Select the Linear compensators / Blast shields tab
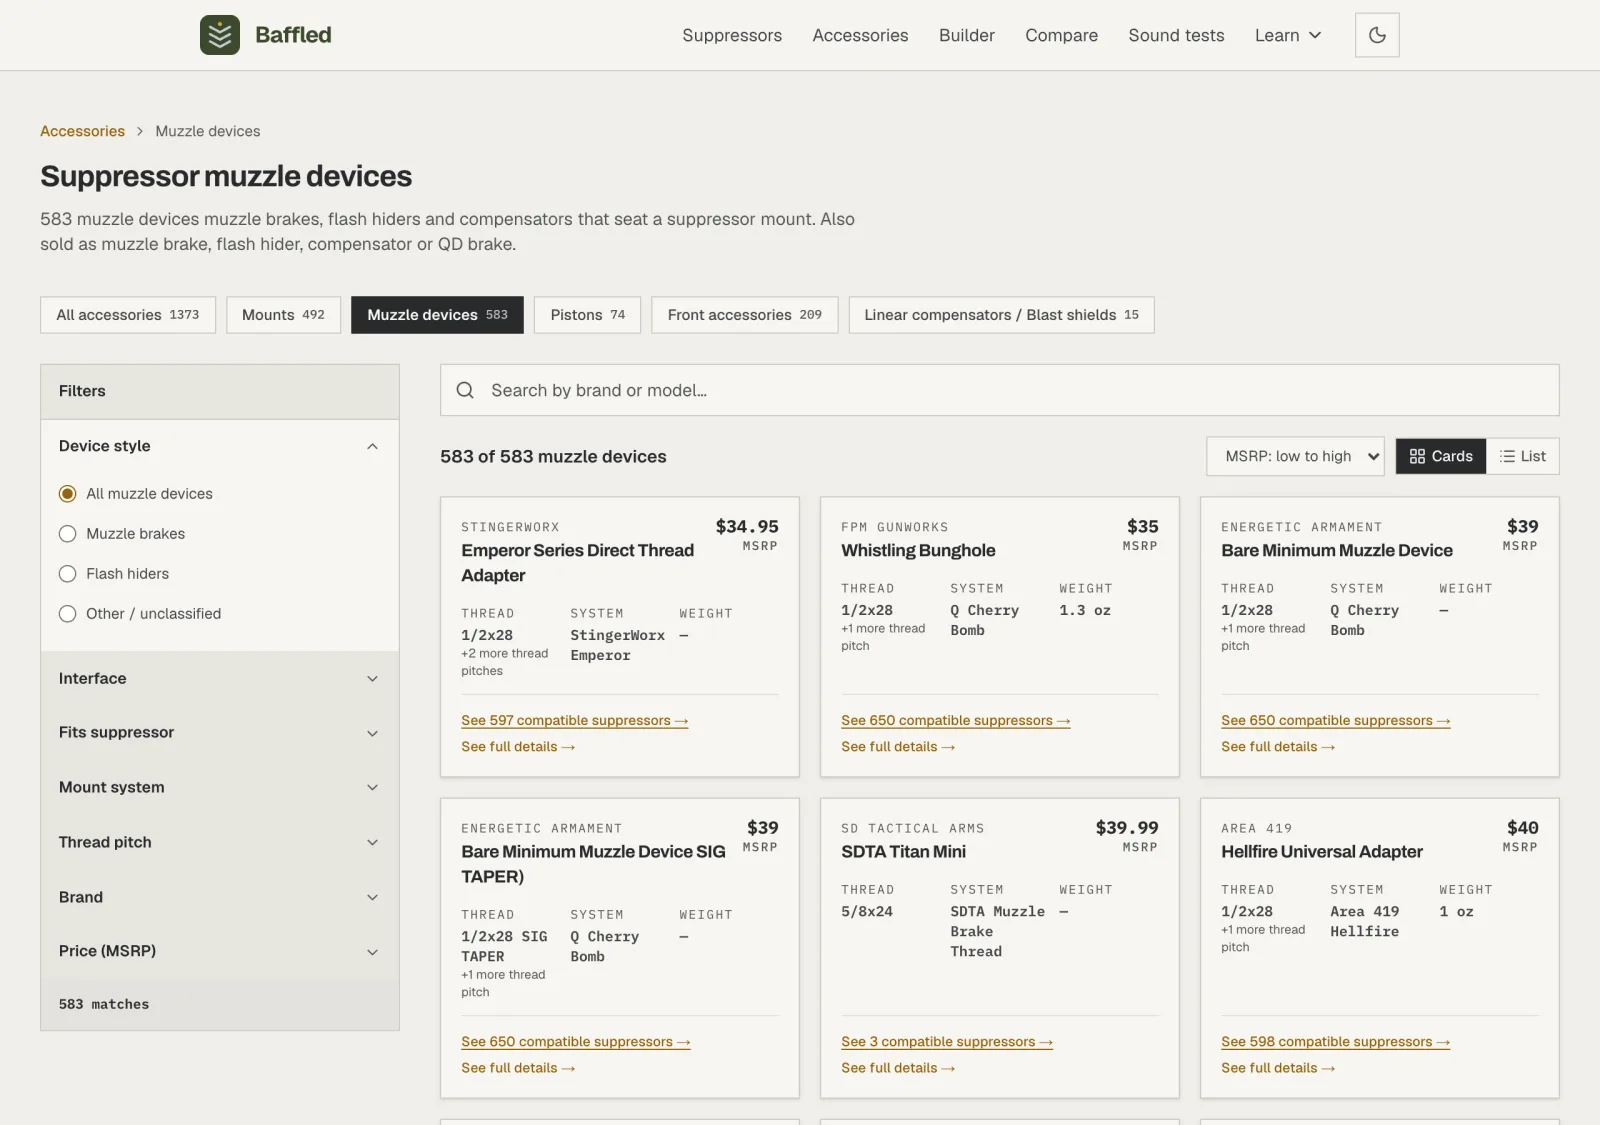 point(1001,315)
